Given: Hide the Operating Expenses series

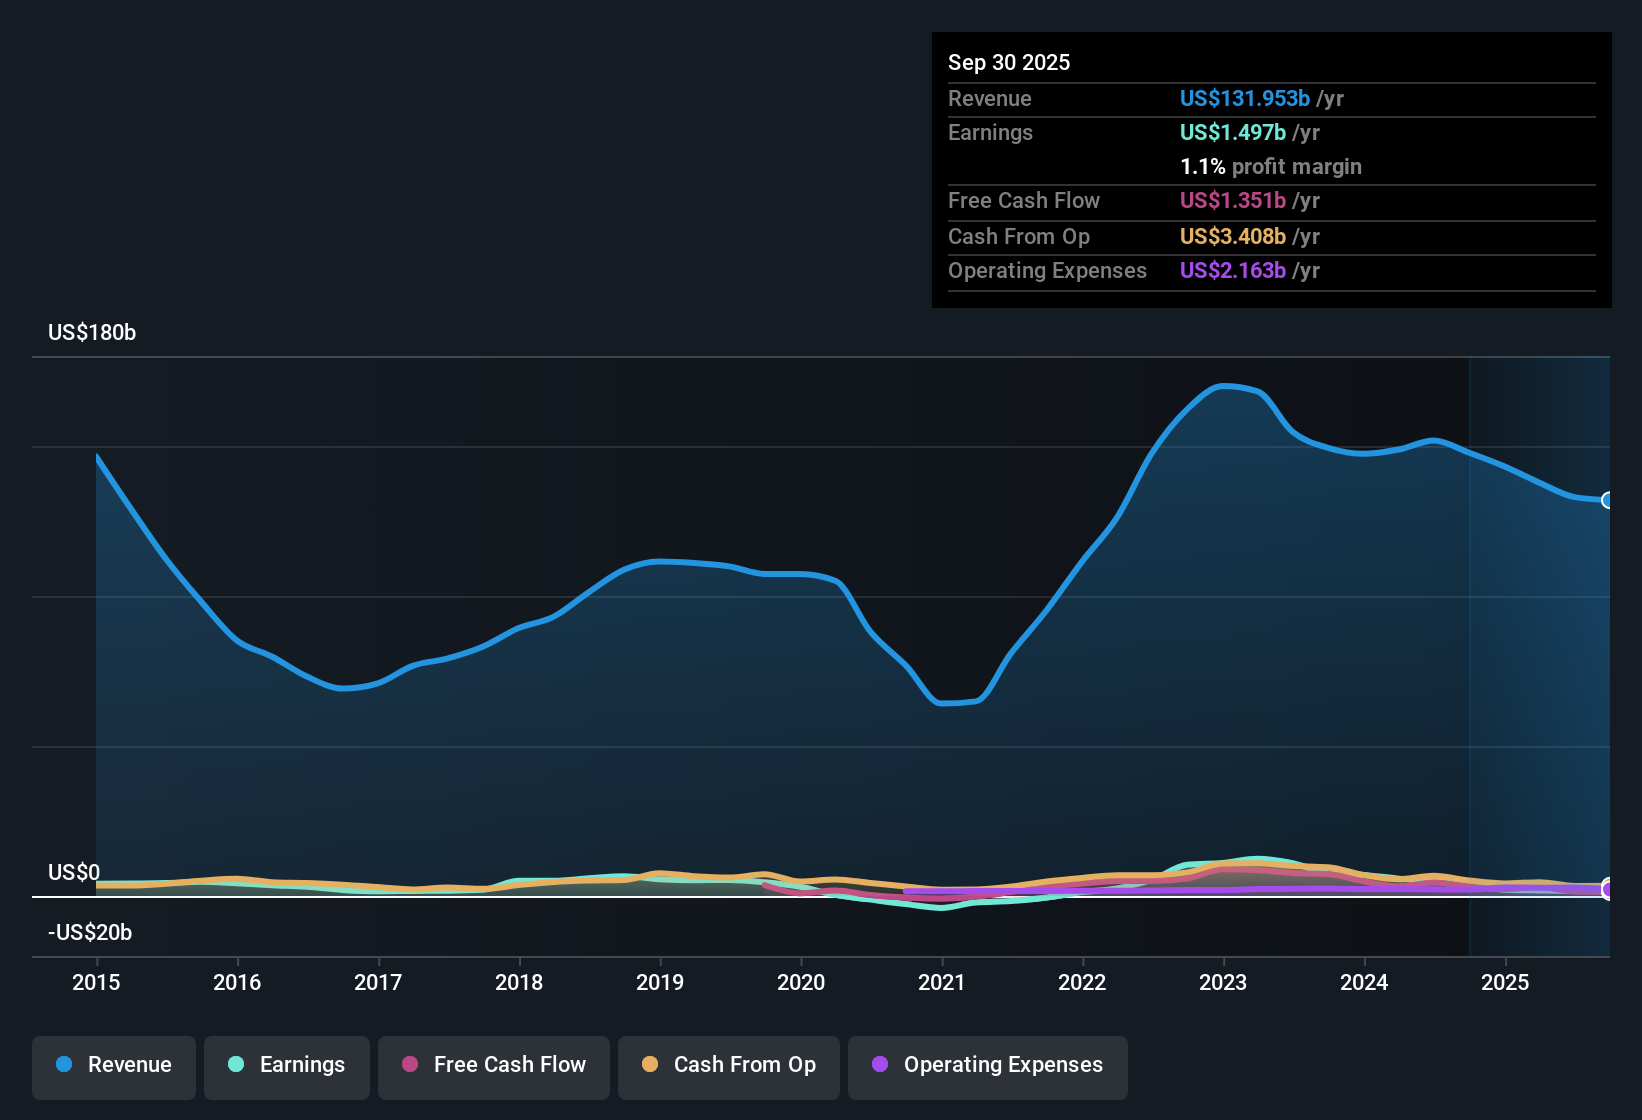Looking at the screenshot, I should (987, 1065).
